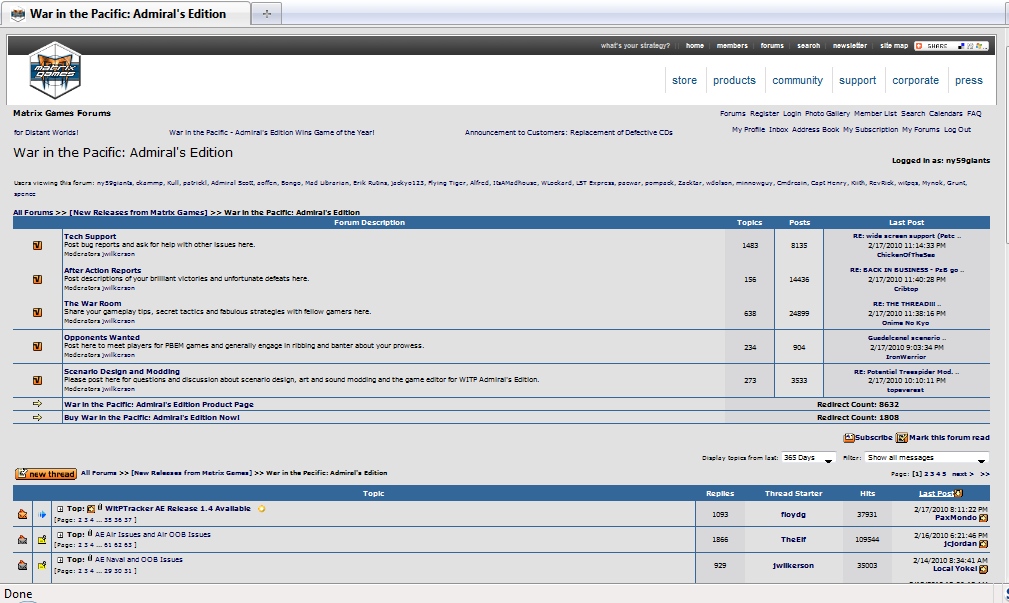Image resolution: width=1009 pixels, height=603 pixels.
Task: Click the newsletter link in top bar
Action: [x=849, y=46]
